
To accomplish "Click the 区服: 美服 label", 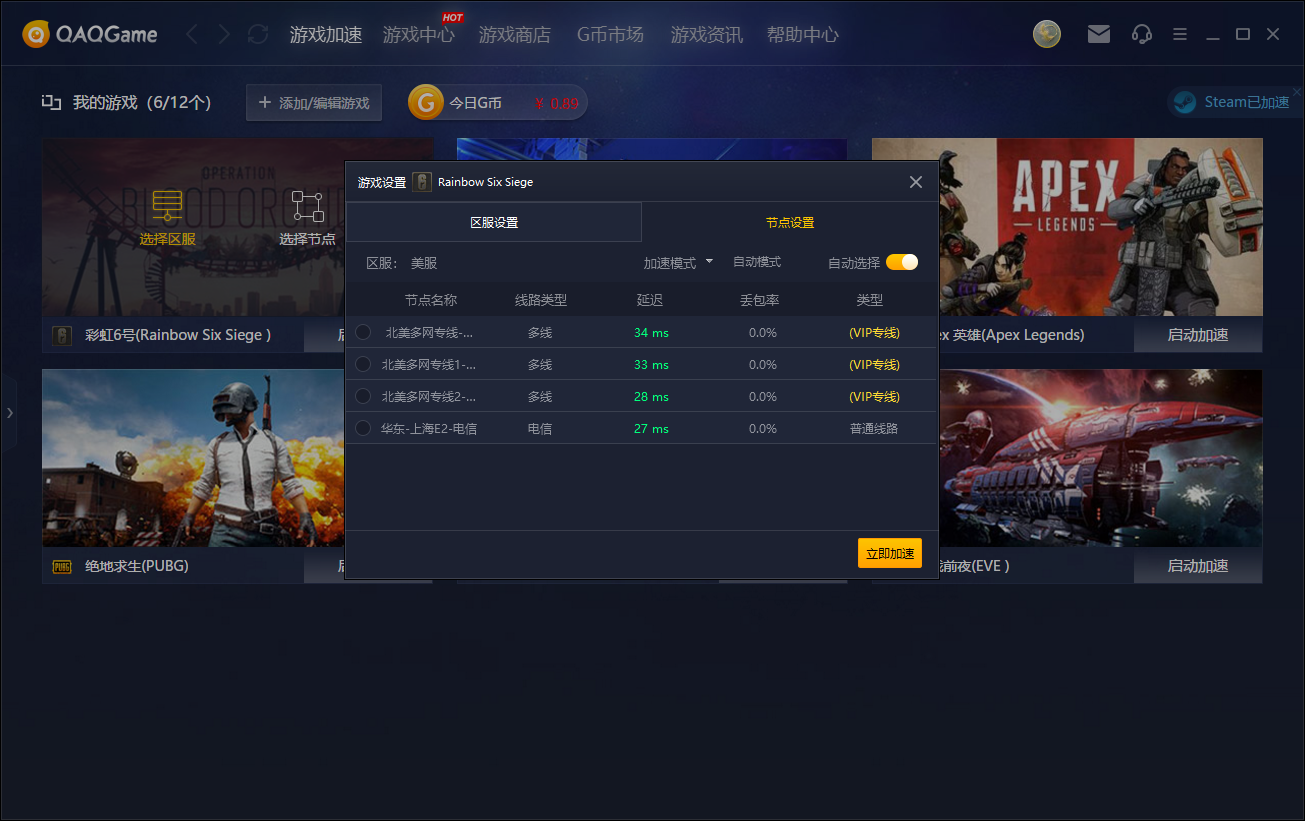I will pos(402,263).
